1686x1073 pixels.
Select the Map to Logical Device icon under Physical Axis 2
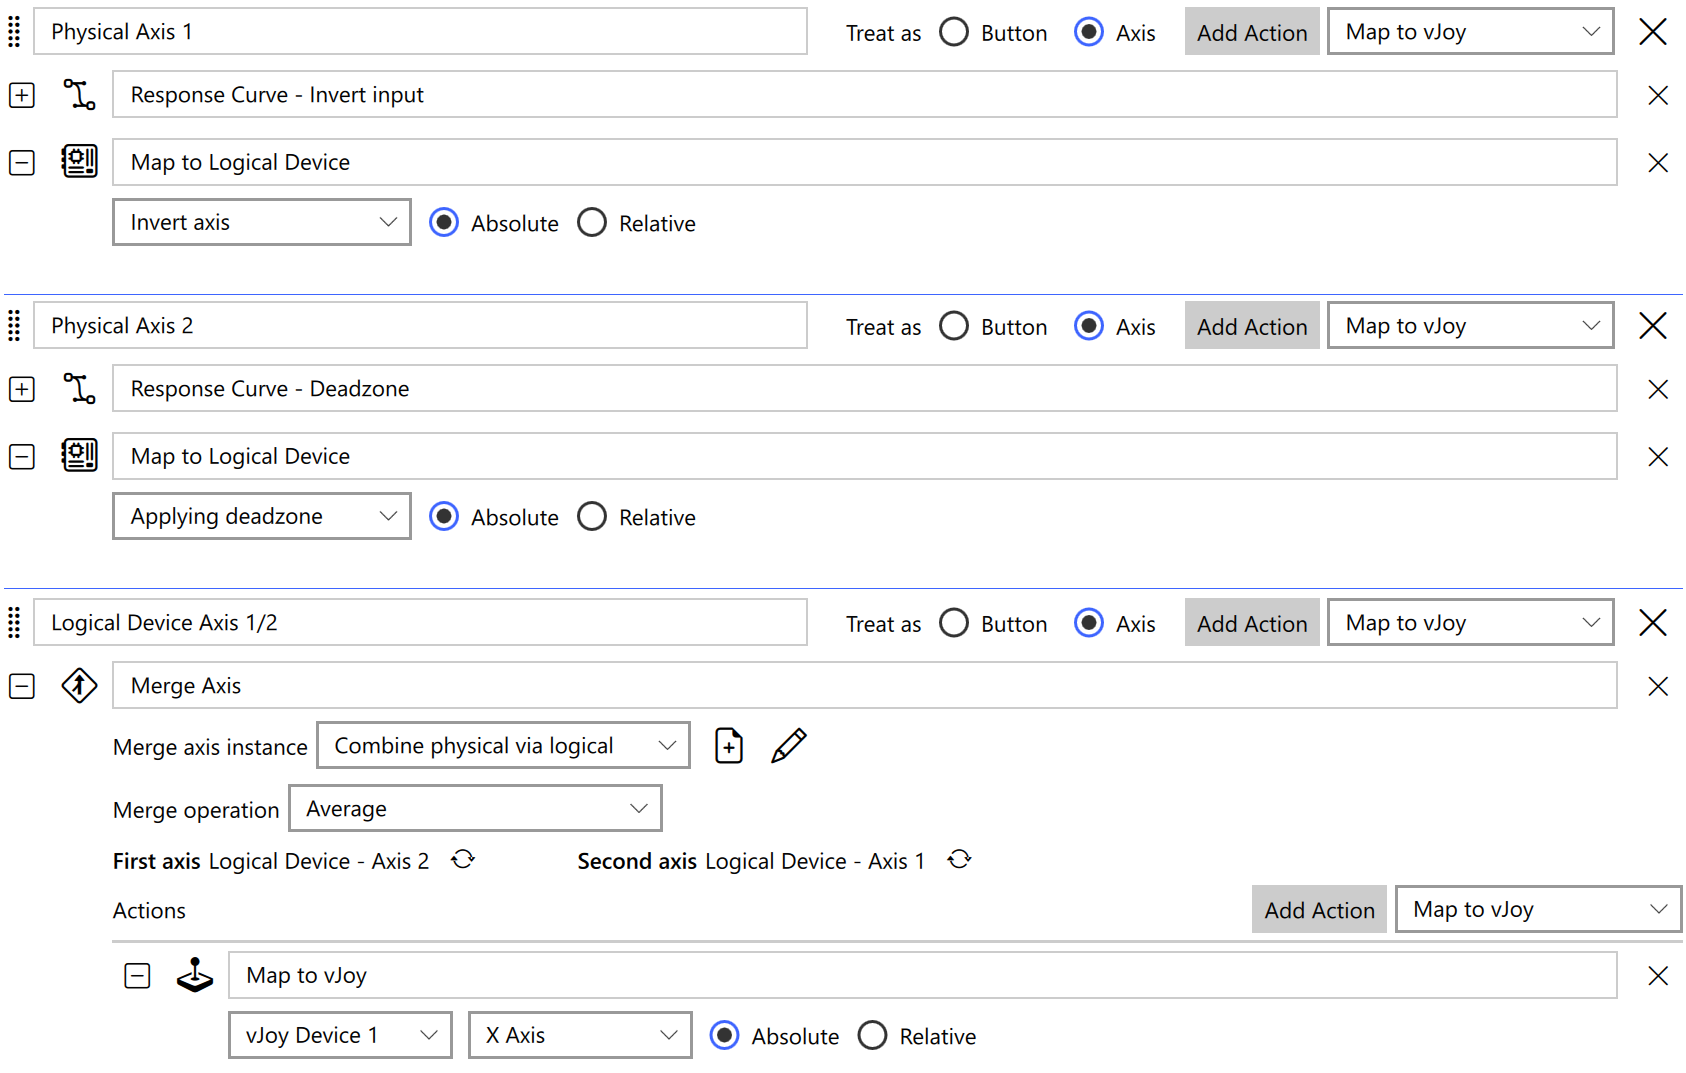coord(79,455)
